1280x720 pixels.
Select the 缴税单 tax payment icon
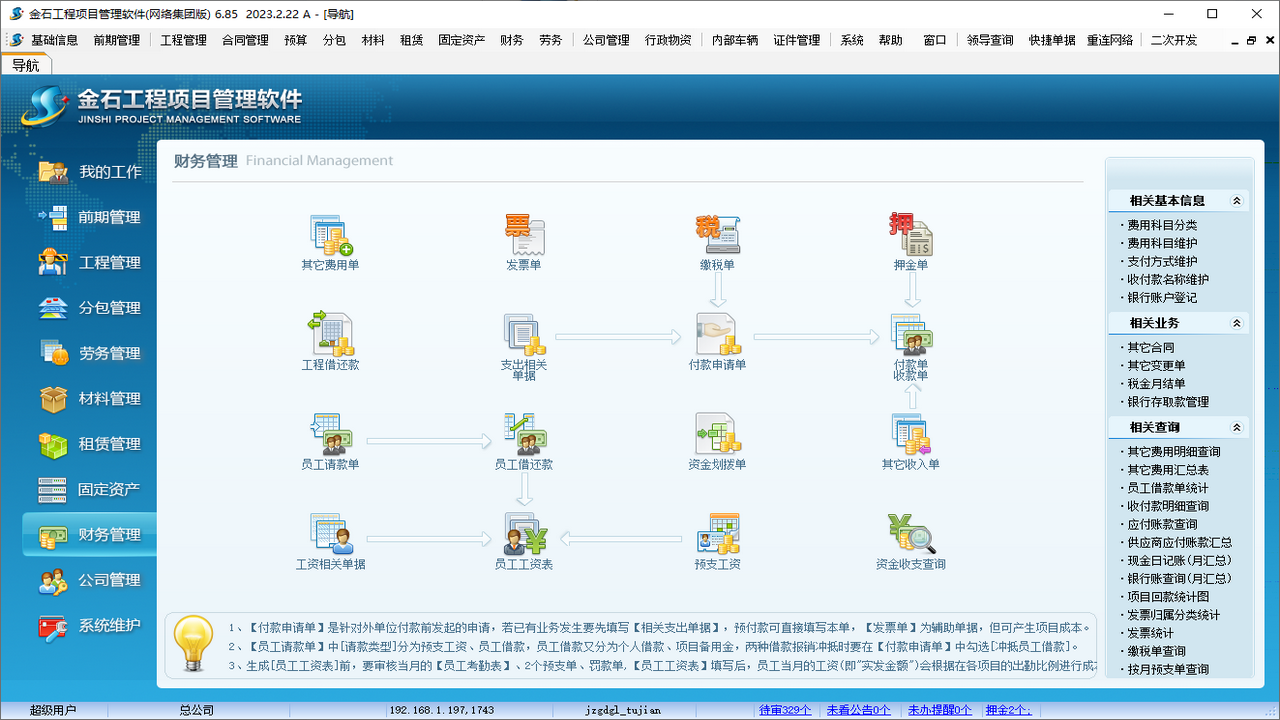[718, 237]
